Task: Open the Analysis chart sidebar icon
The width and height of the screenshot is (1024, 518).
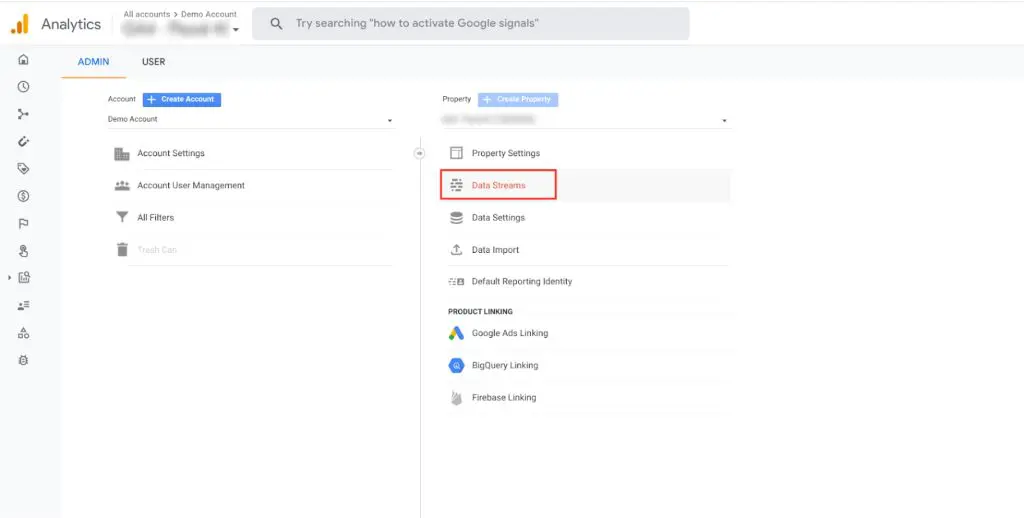Action: (x=24, y=278)
